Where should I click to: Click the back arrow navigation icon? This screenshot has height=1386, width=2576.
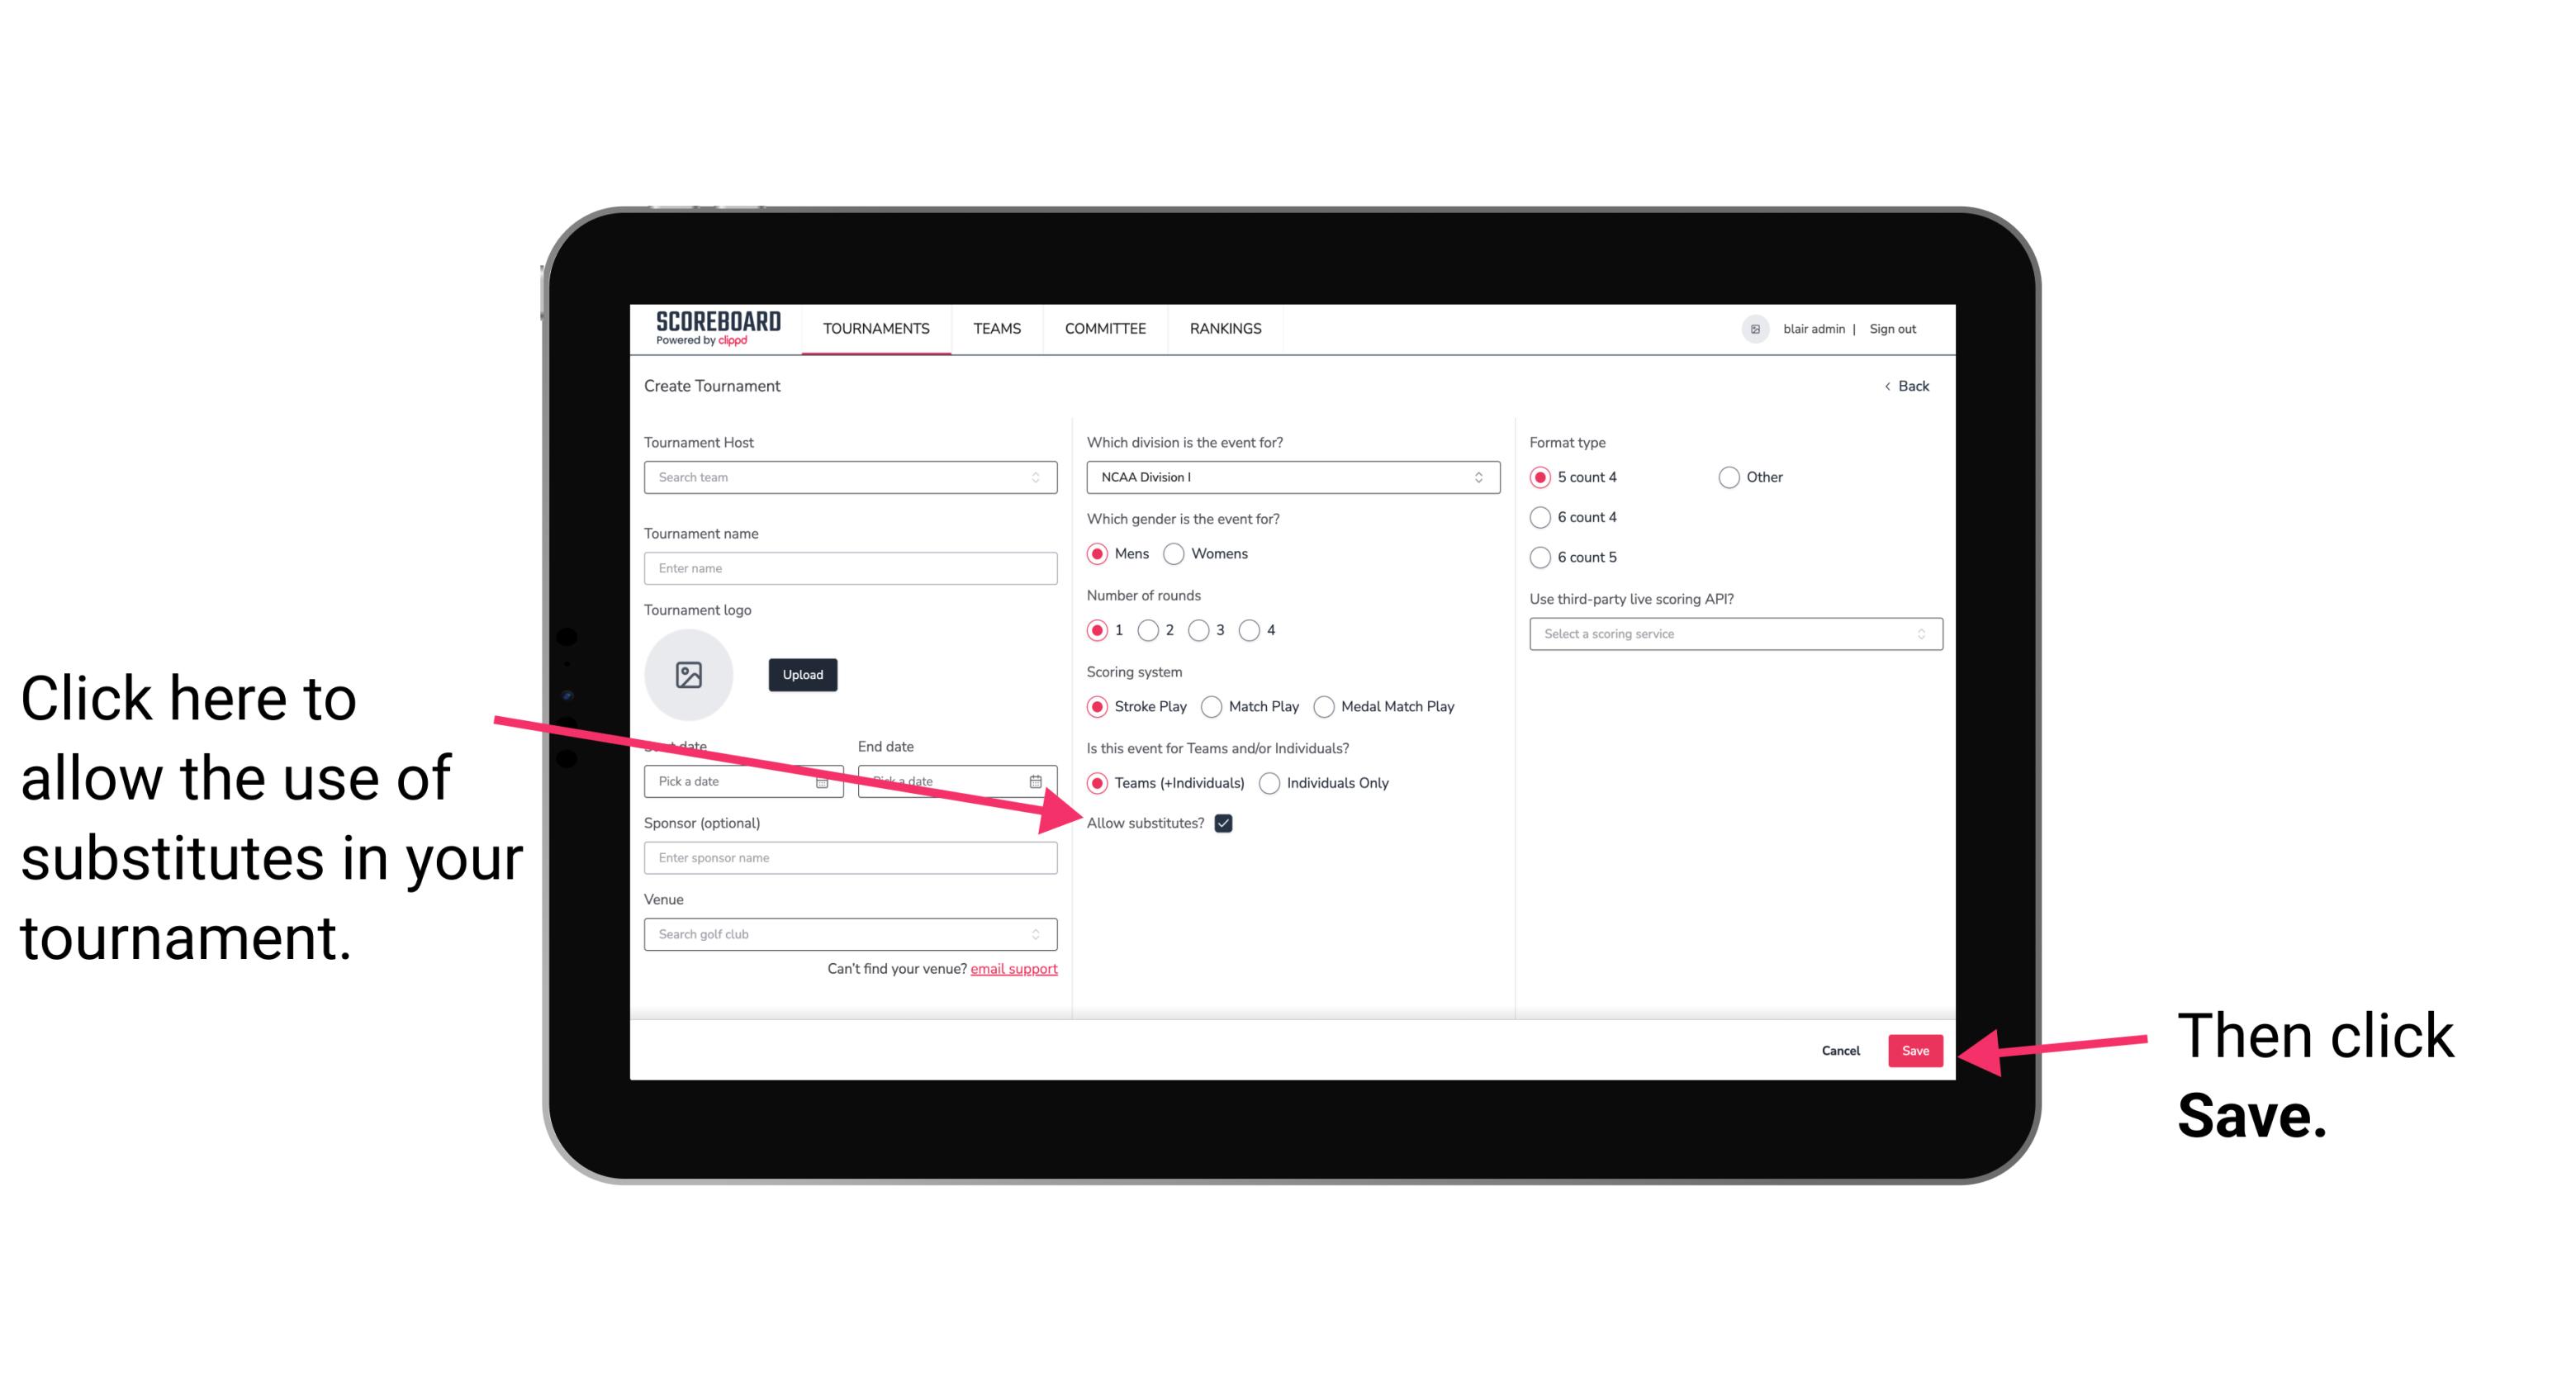pyautogui.click(x=1889, y=386)
